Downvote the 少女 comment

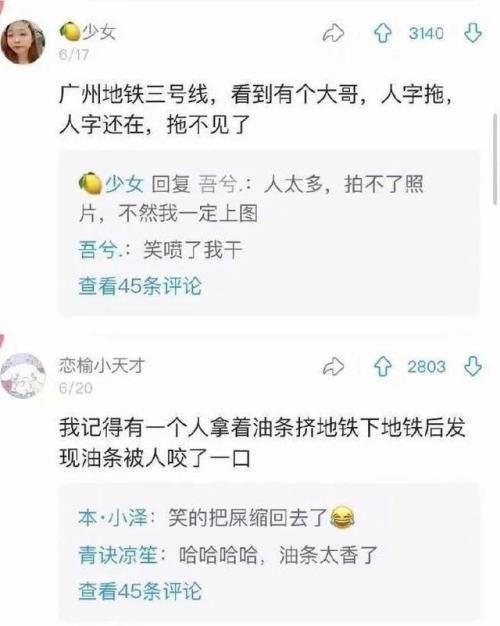pyautogui.click(x=473, y=33)
